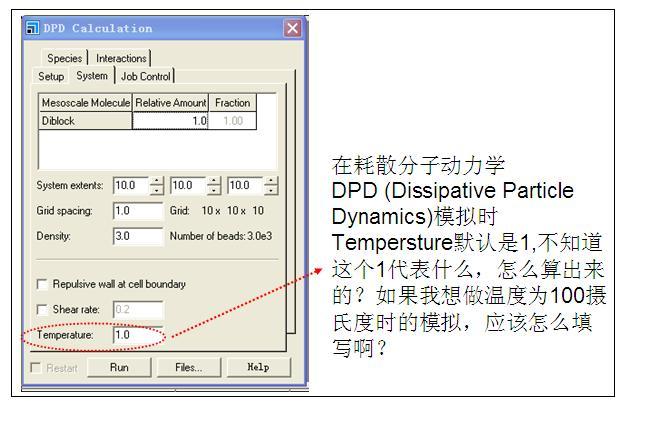
Task: Switch to the Species tab
Action: pyautogui.click(x=65, y=58)
